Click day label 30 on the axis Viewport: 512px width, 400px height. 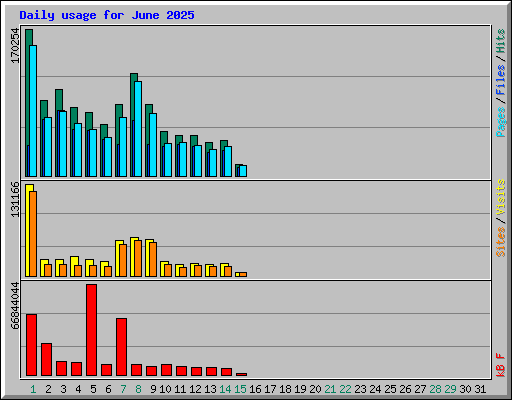point(465,389)
